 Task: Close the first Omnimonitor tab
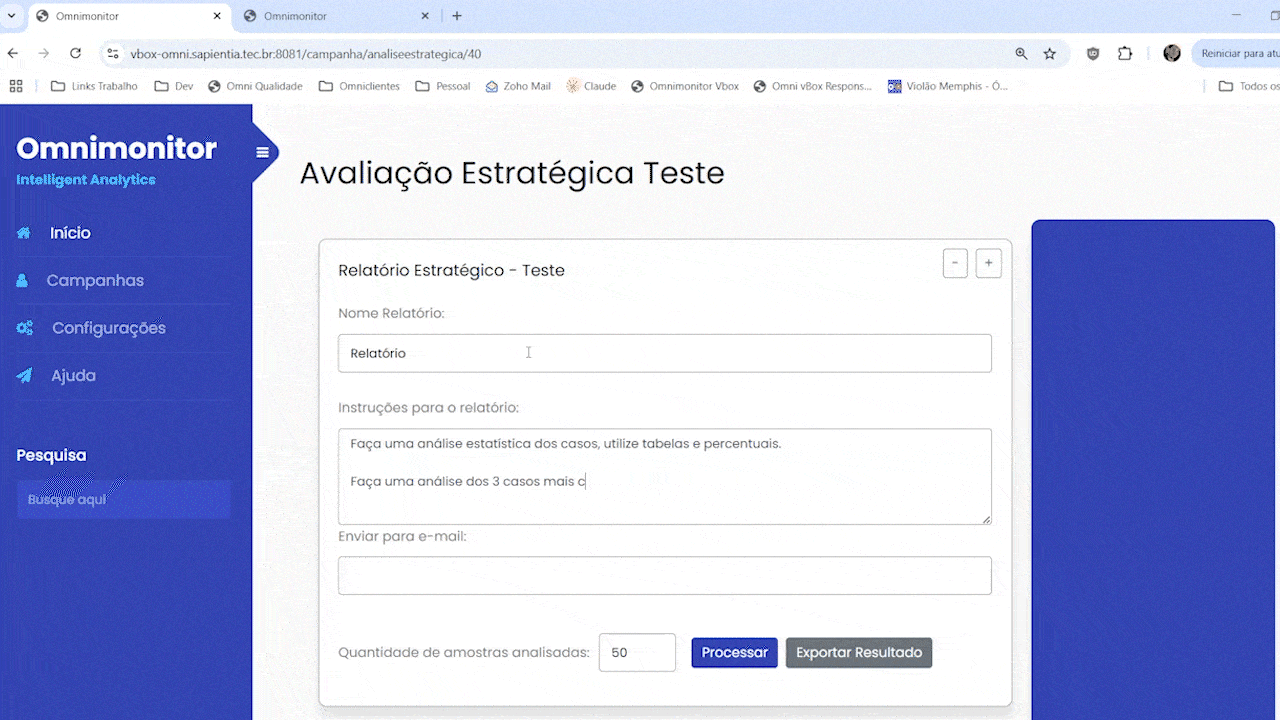click(x=217, y=16)
